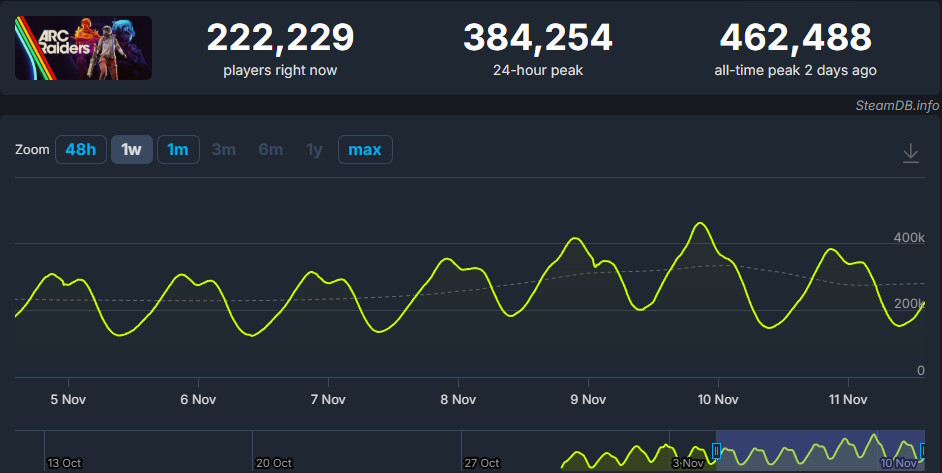The height and width of the screenshot is (473, 942).
Task: Click the 27 Oct navigator label
Action: pos(482,463)
